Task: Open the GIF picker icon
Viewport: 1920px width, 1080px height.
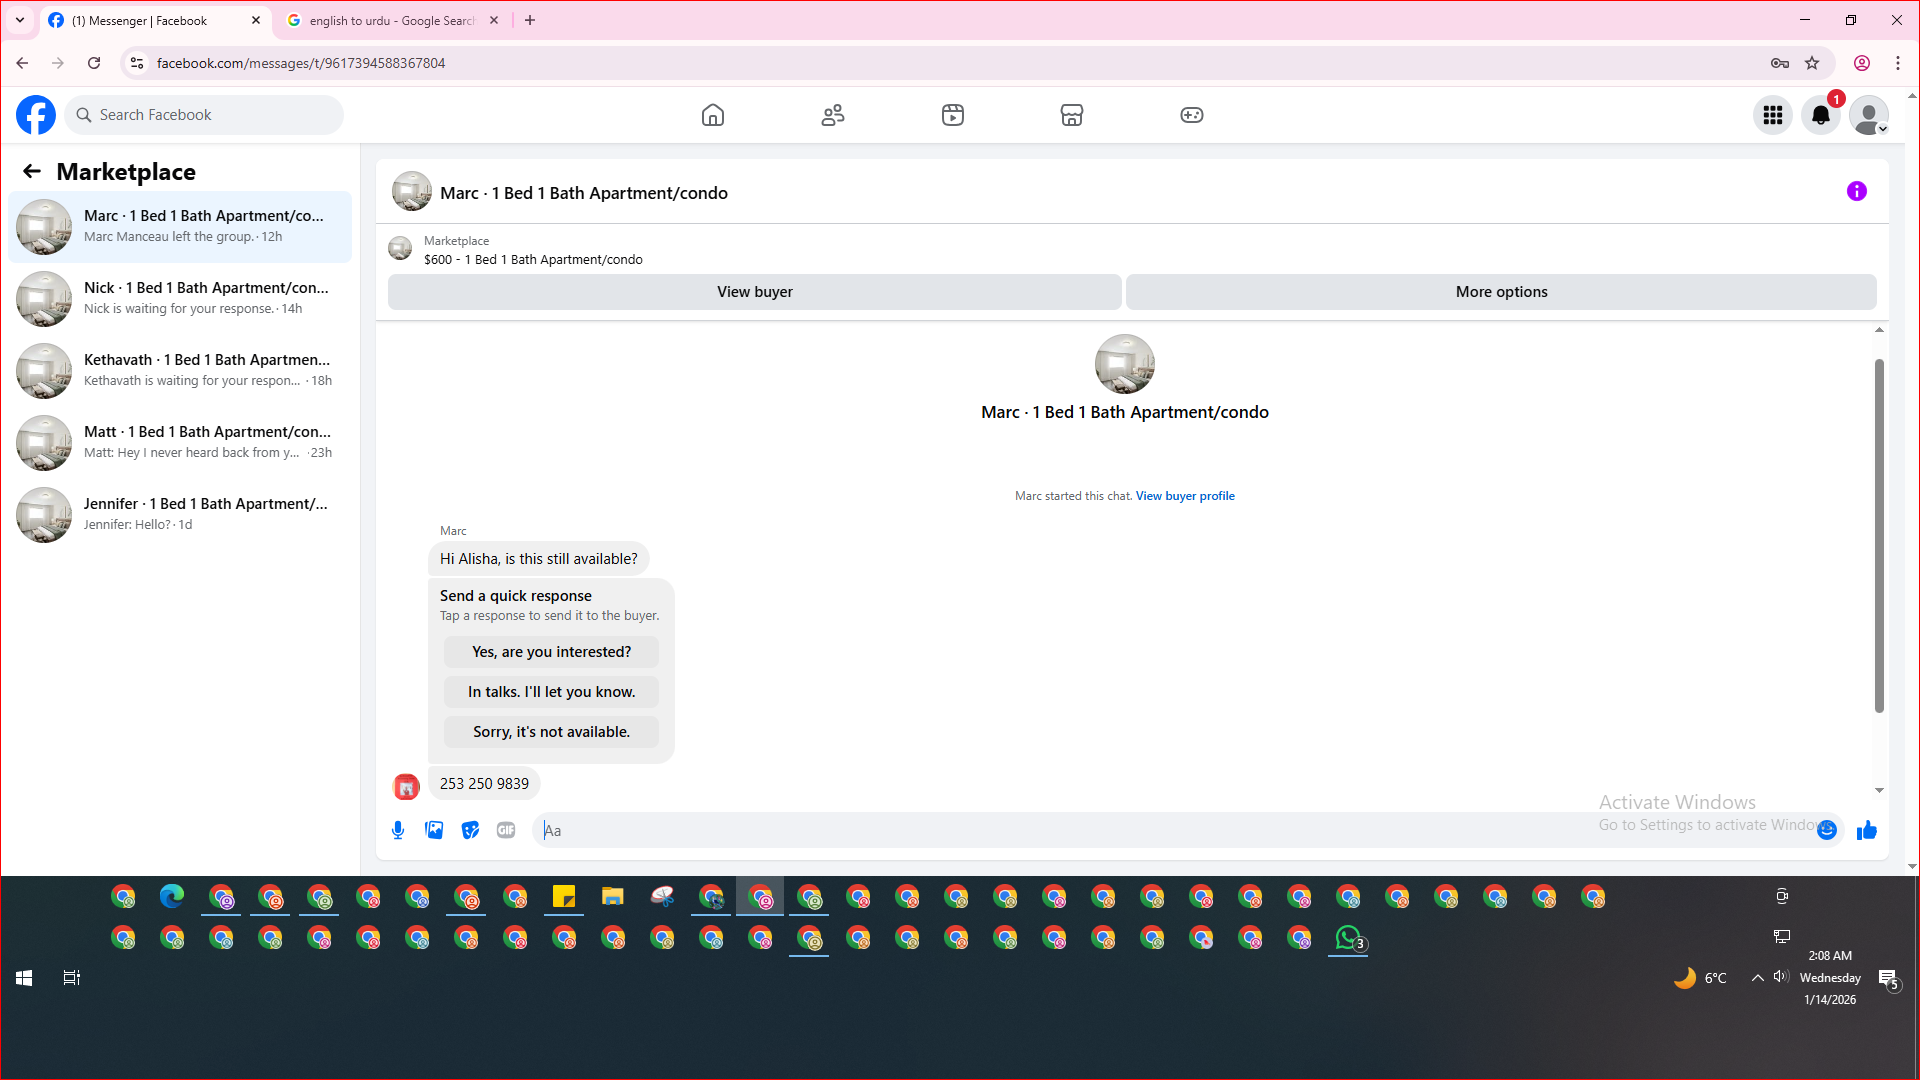Action: [506, 830]
